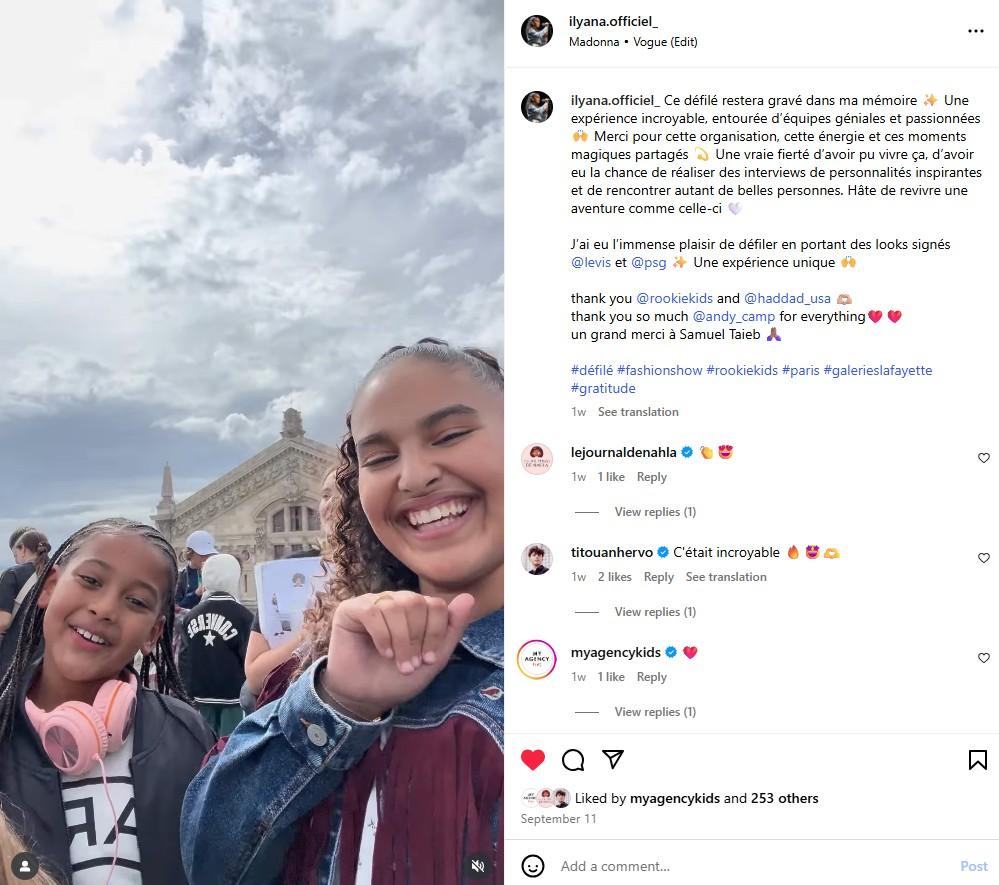Reply to titouanhervo's comment

pyautogui.click(x=658, y=577)
